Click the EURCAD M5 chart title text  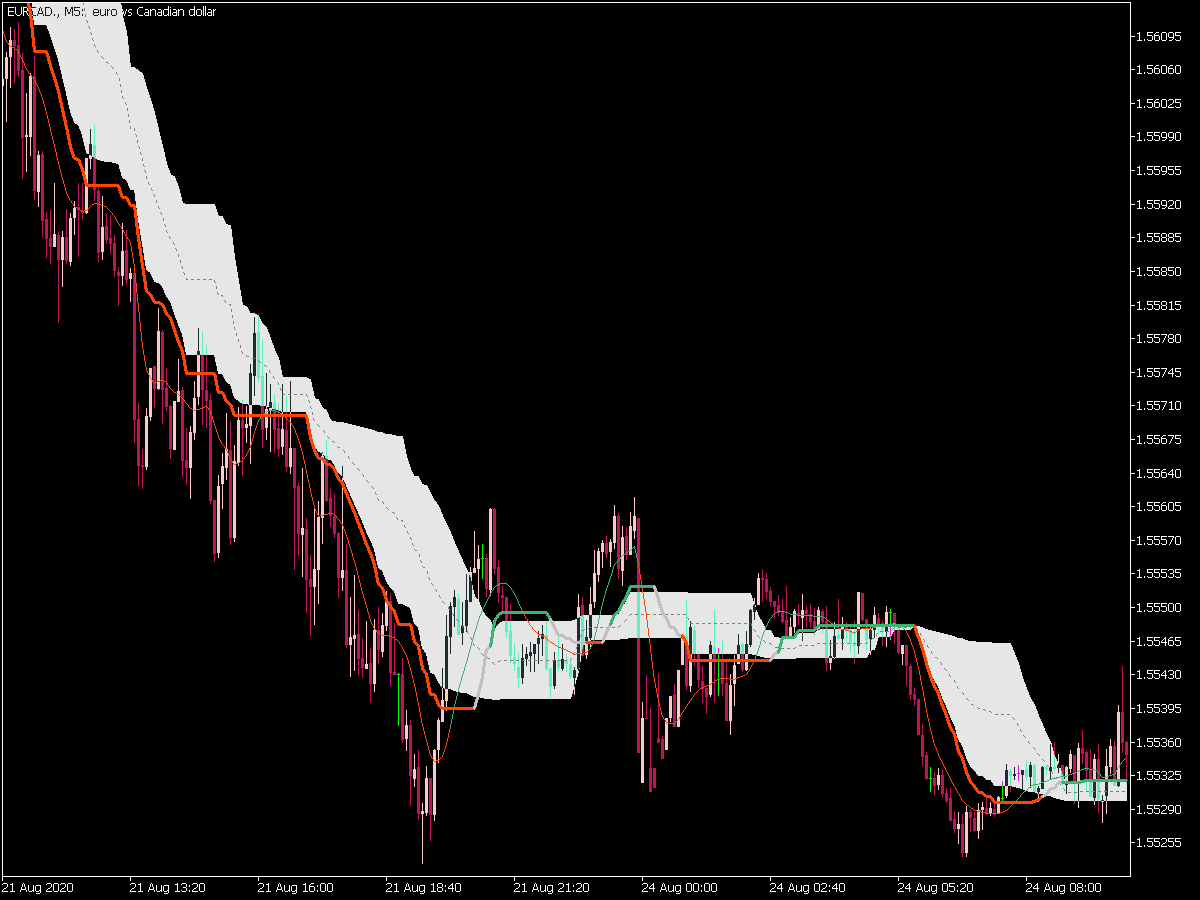coord(110,12)
